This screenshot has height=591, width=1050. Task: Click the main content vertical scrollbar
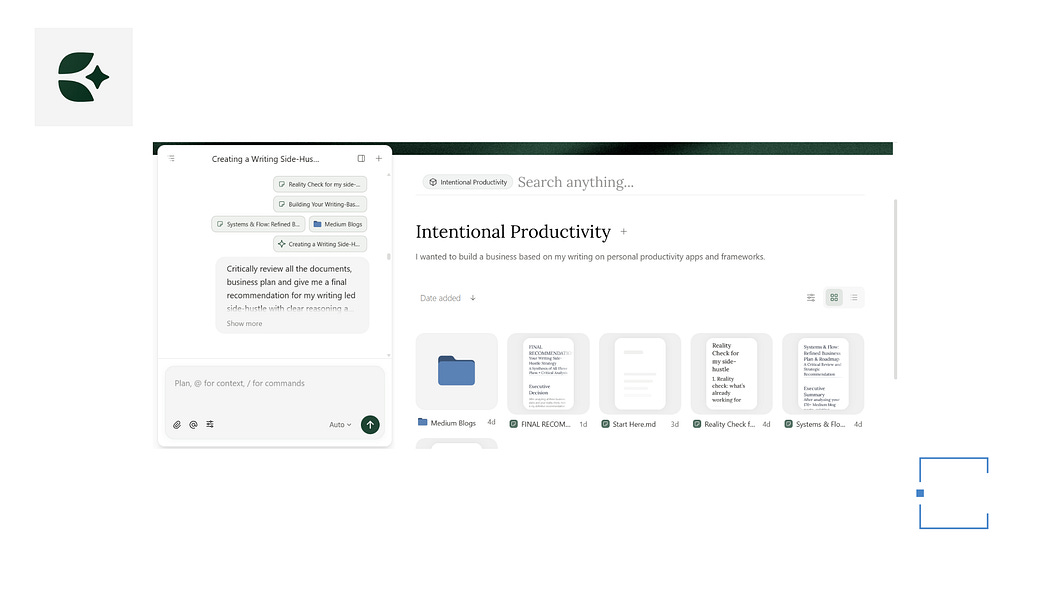pos(895,289)
